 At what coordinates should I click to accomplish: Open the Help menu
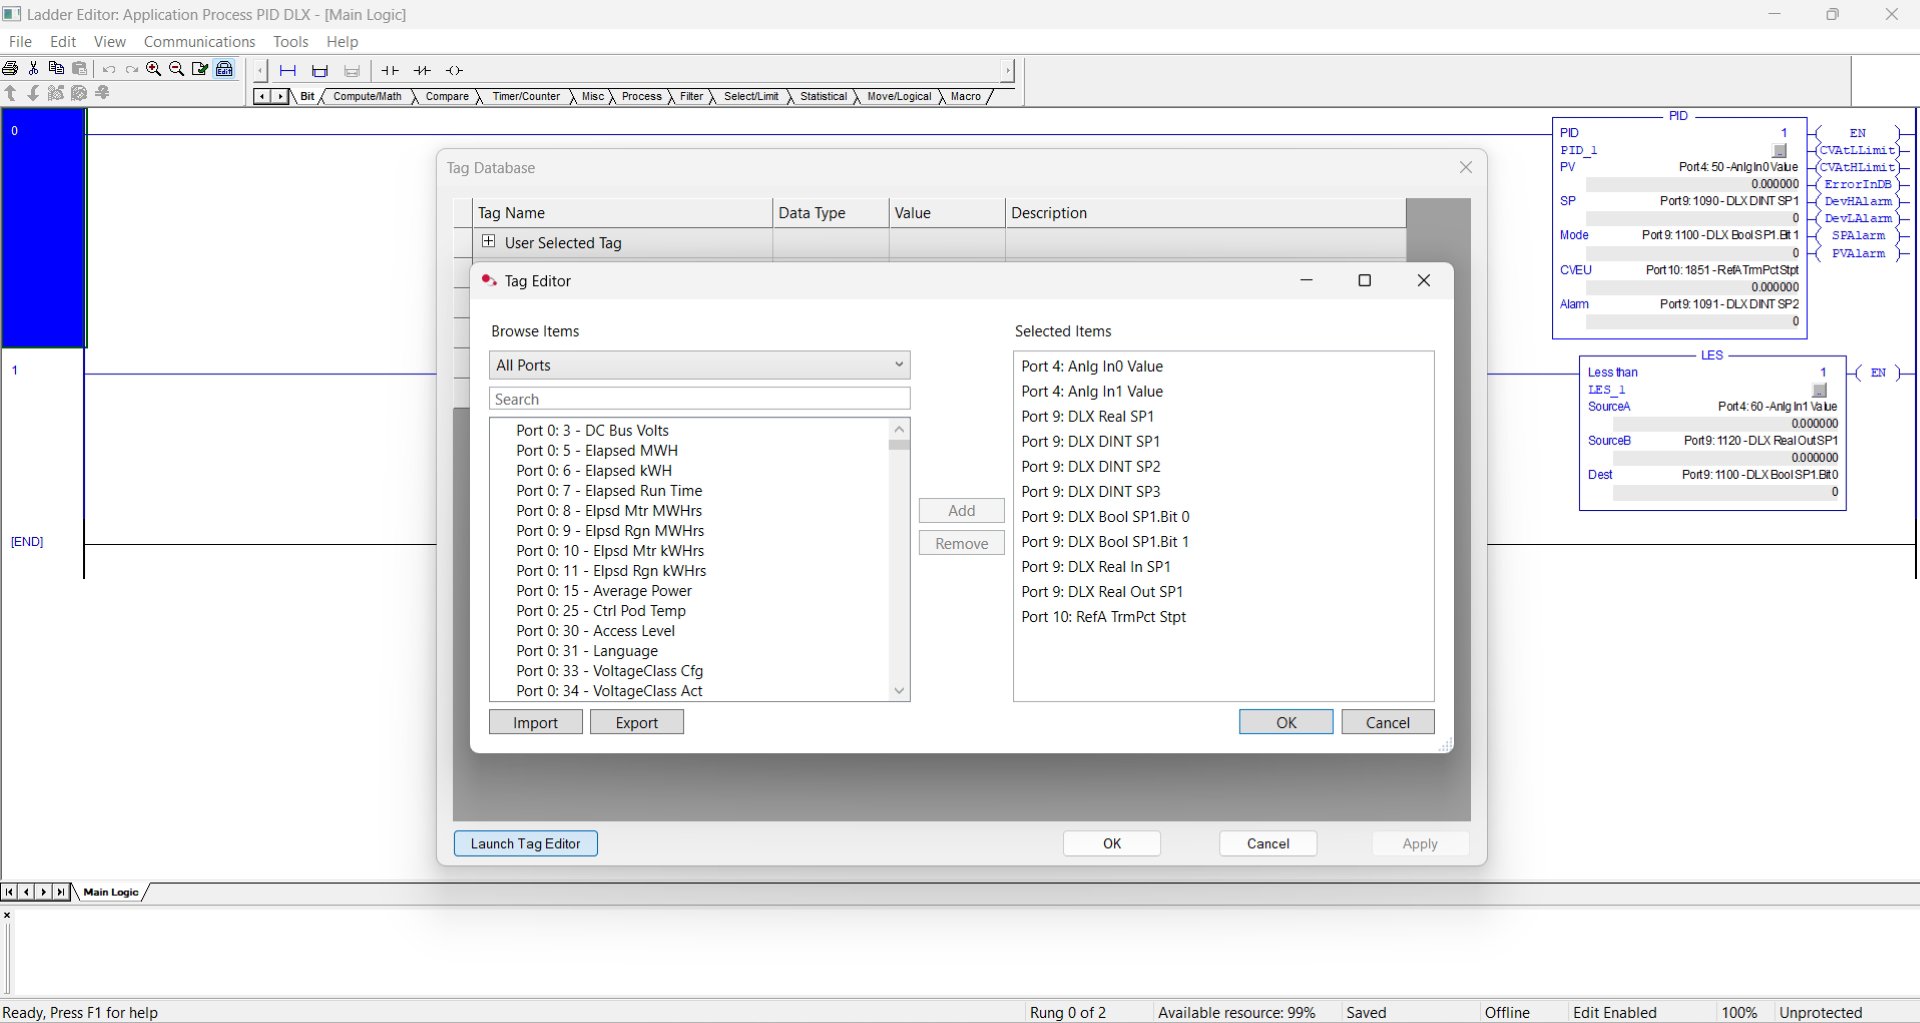[342, 41]
